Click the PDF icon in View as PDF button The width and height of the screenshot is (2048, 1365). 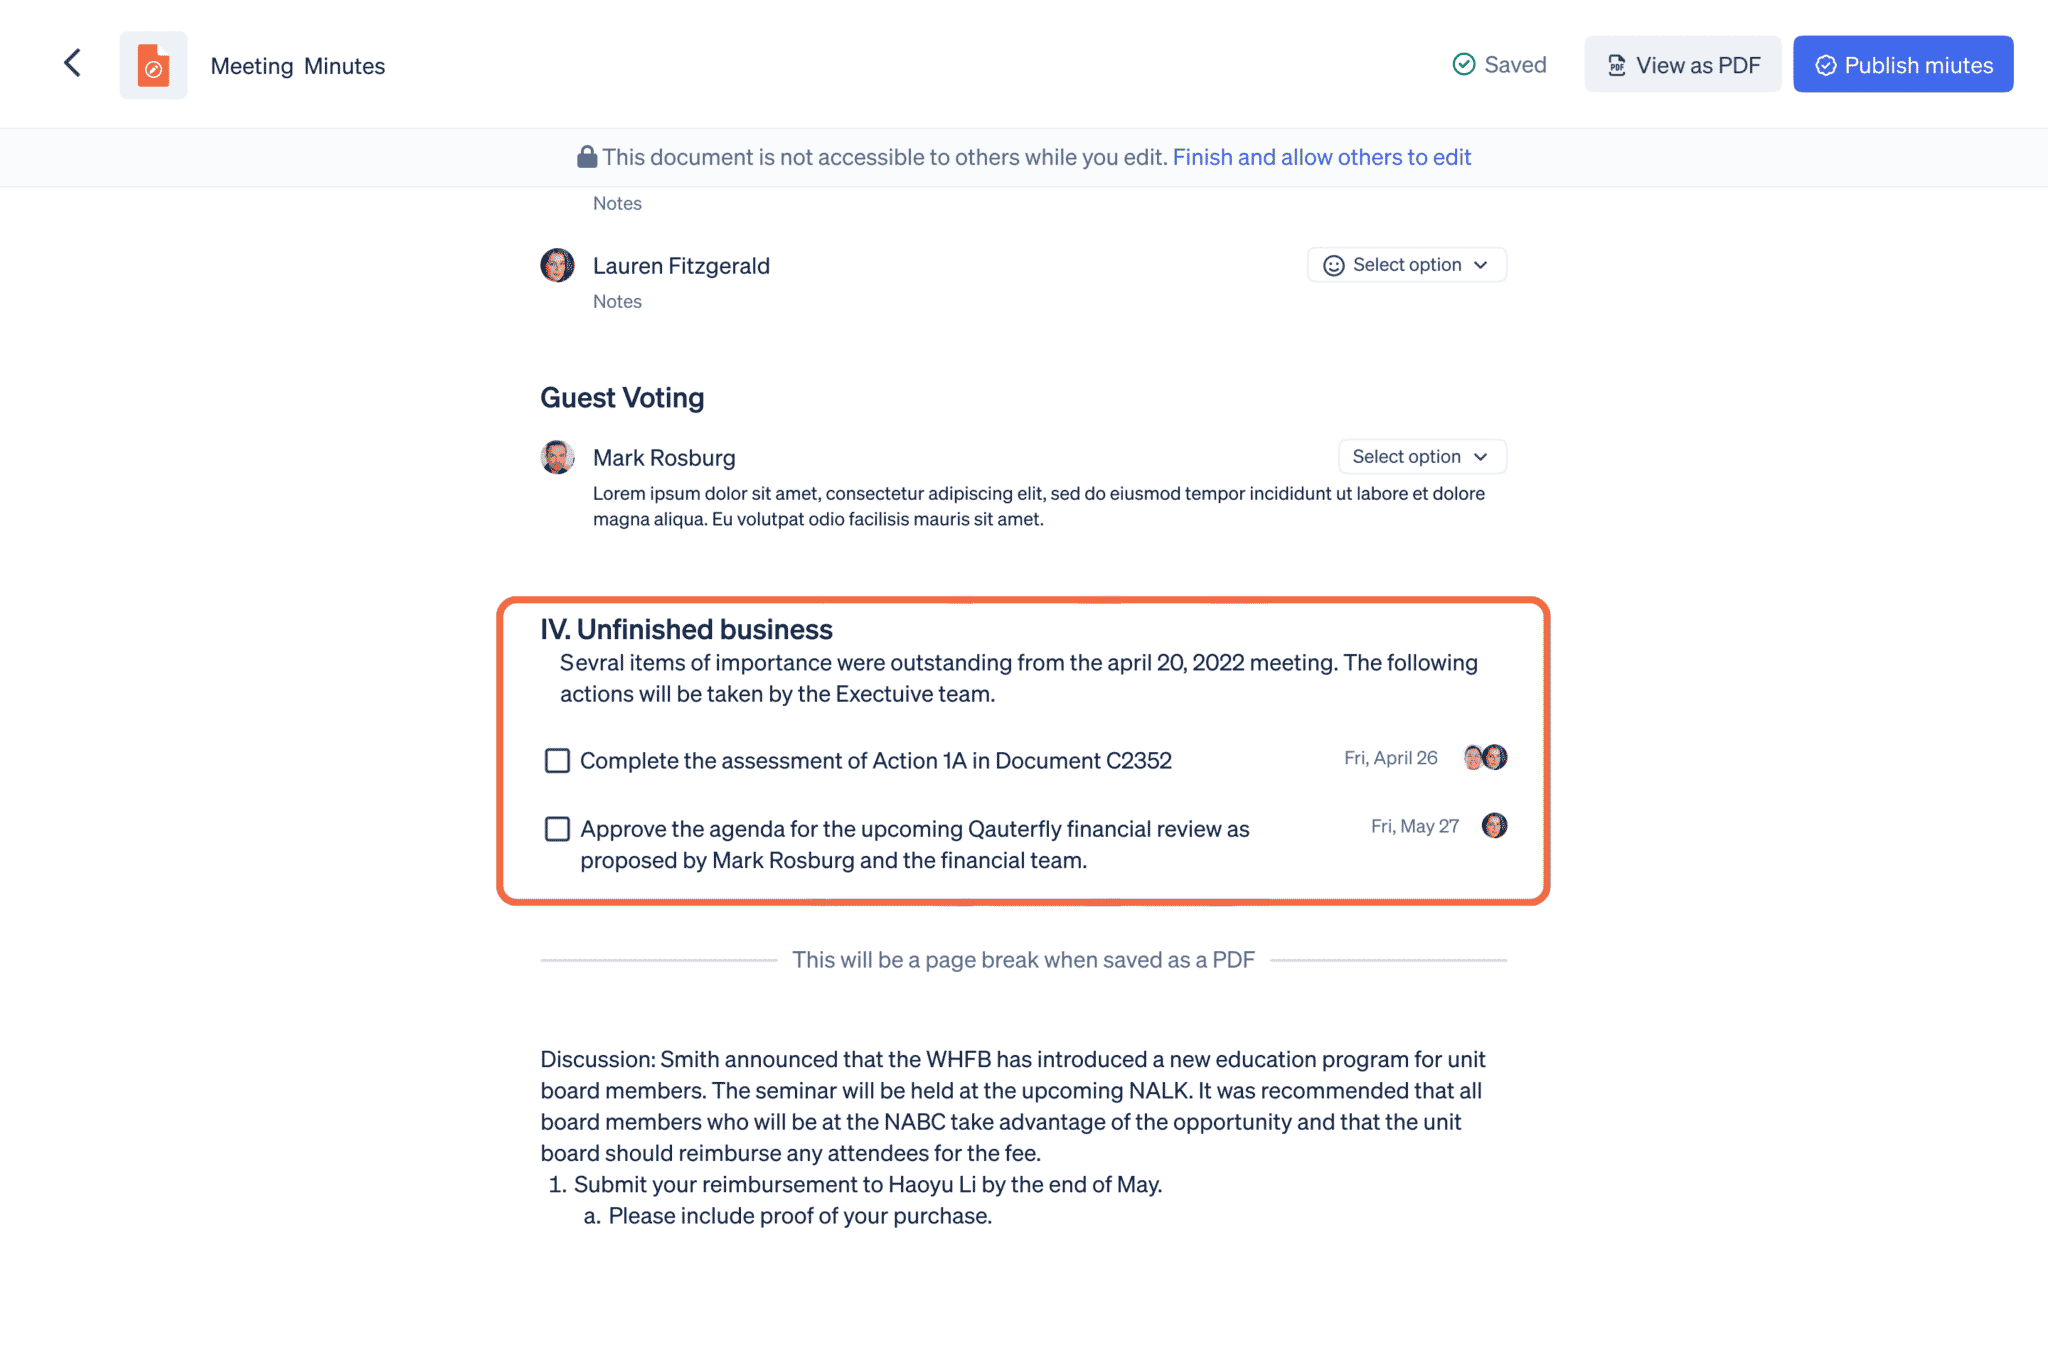(1615, 64)
